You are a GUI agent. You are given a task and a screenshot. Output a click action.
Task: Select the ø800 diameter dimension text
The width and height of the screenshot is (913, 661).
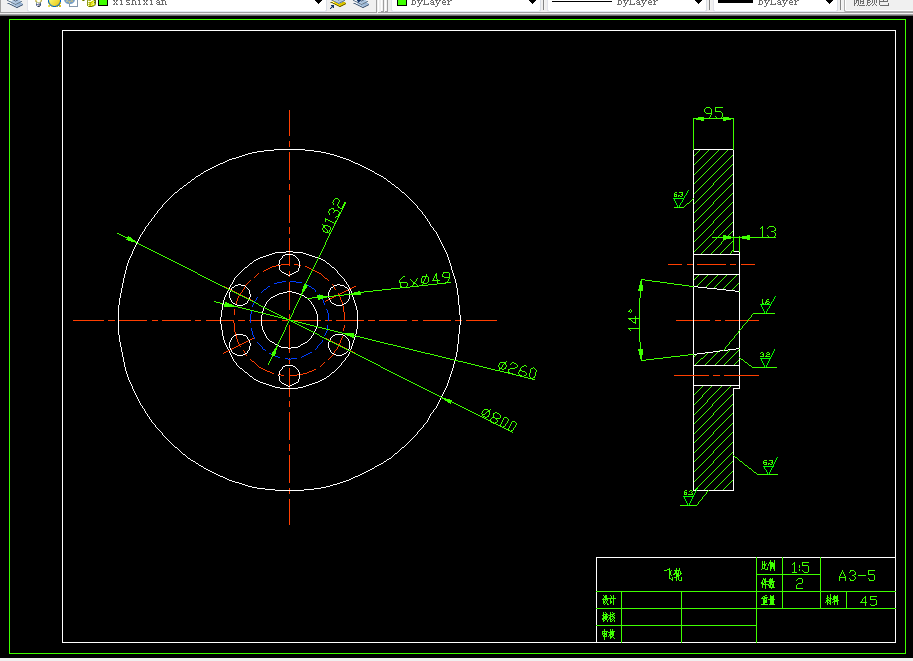pyautogui.click(x=498, y=419)
